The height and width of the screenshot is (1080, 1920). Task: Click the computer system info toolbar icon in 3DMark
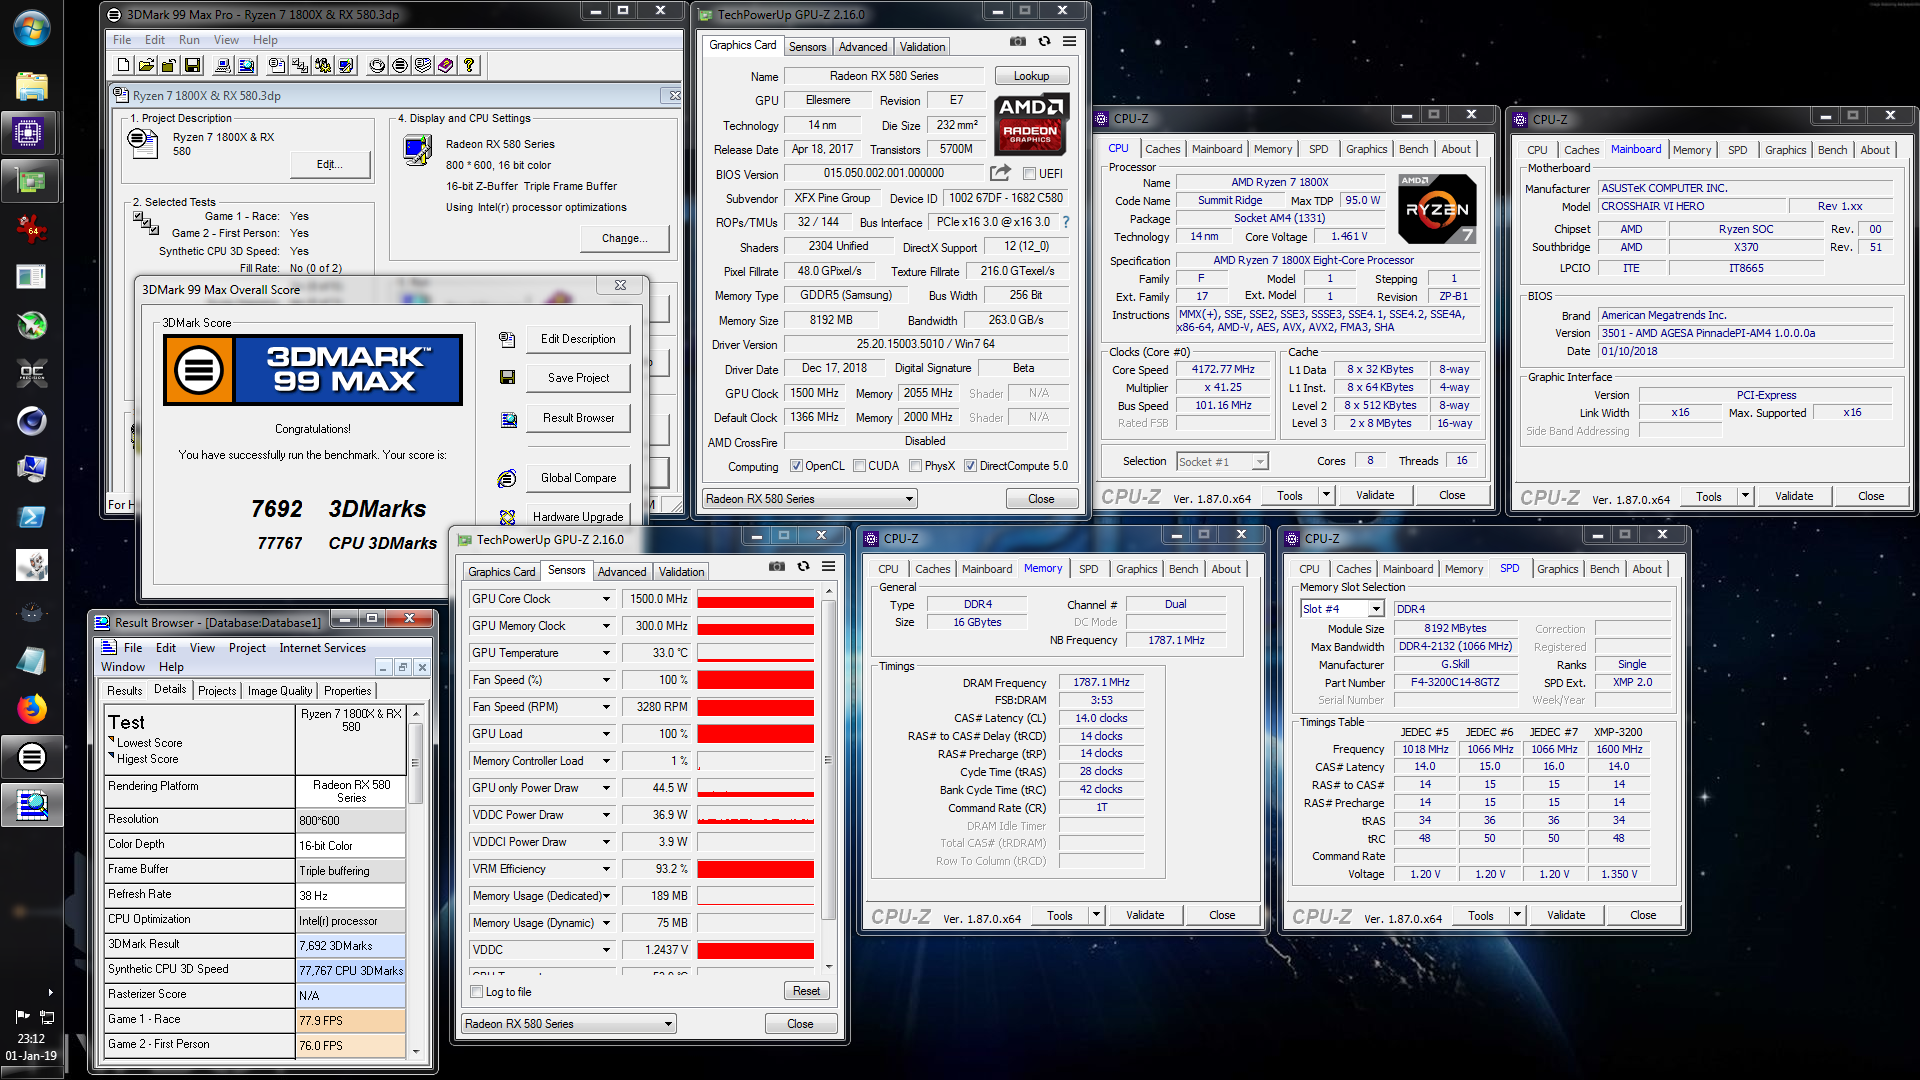pyautogui.click(x=223, y=65)
